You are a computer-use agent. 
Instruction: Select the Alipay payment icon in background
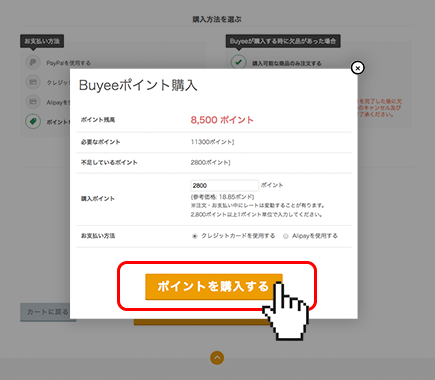(33, 102)
